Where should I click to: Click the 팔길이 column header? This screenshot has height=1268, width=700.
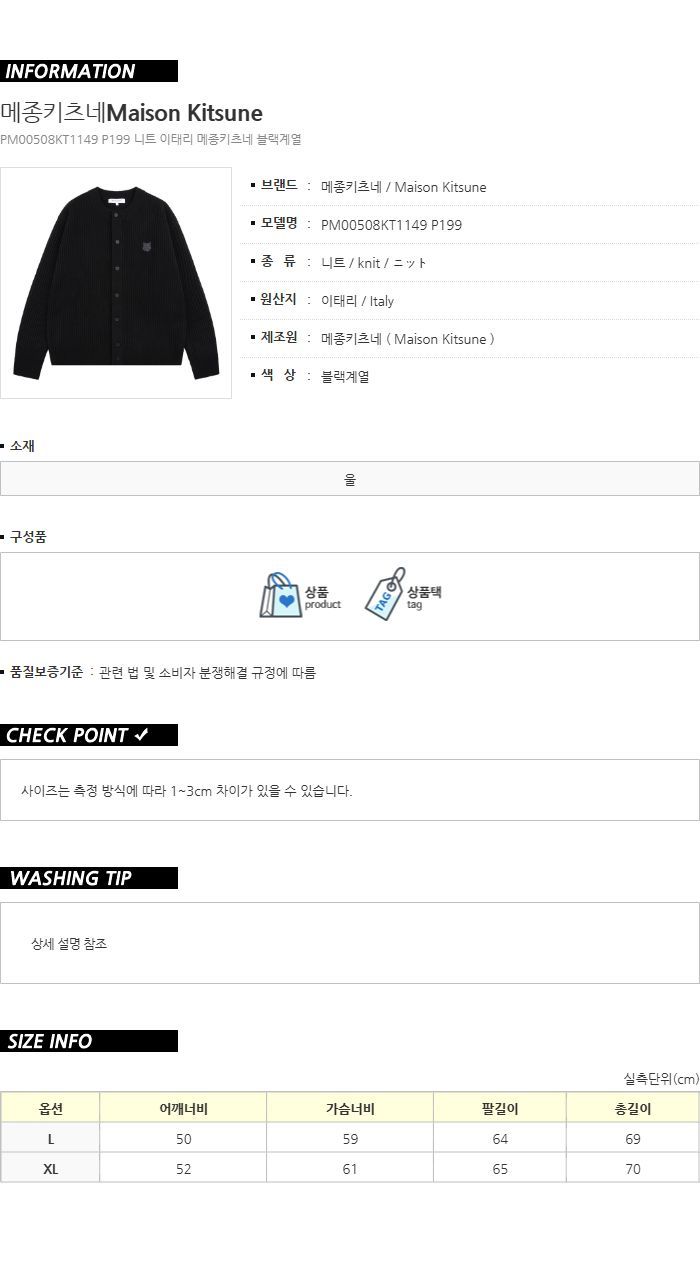[x=500, y=1108]
